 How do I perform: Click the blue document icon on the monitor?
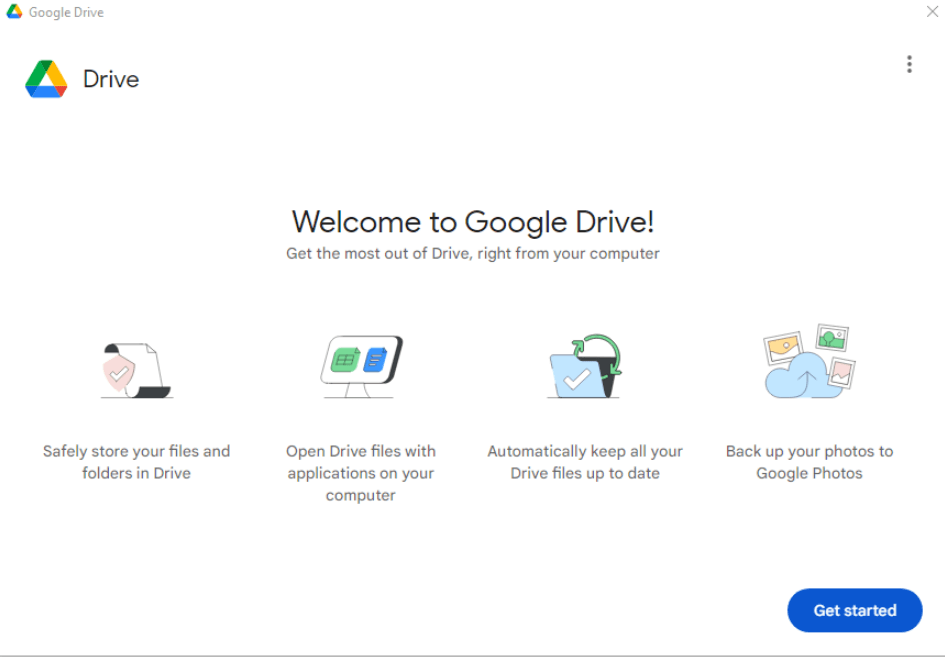pyautogui.click(x=375, y=359)
